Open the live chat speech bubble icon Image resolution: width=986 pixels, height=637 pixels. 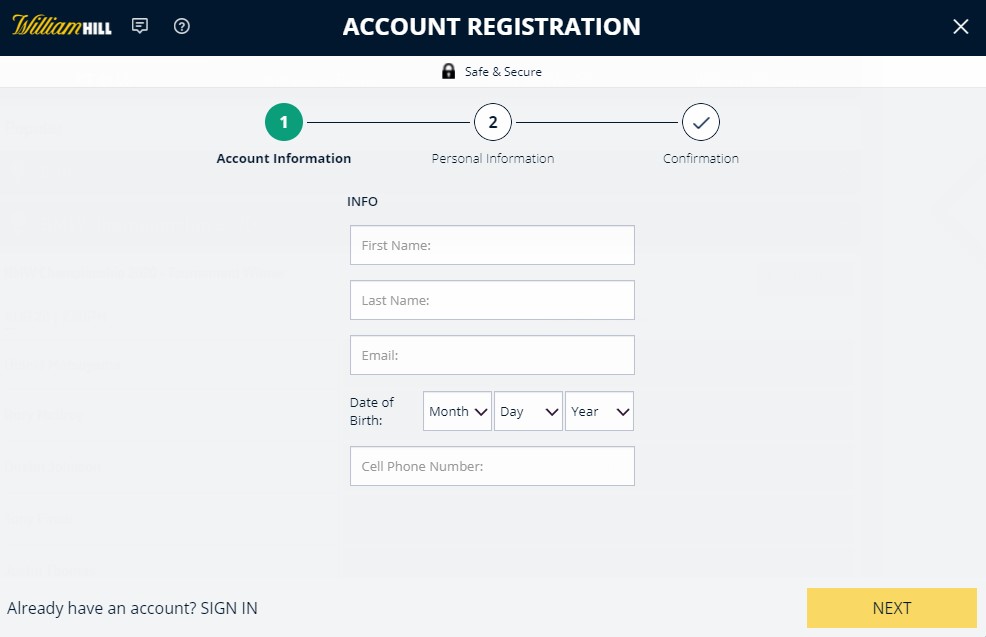[140, 26]
